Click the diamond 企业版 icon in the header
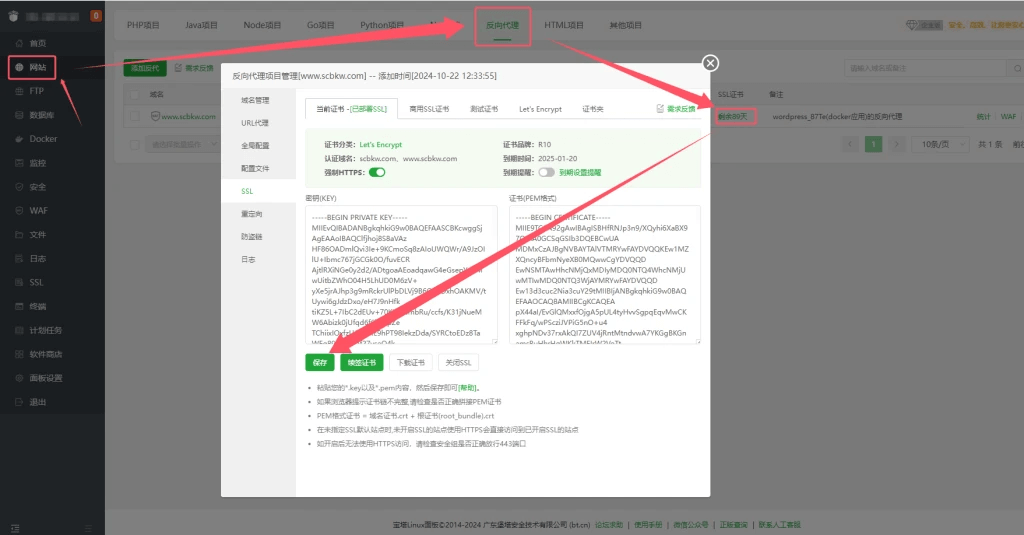 click(912, 25)
